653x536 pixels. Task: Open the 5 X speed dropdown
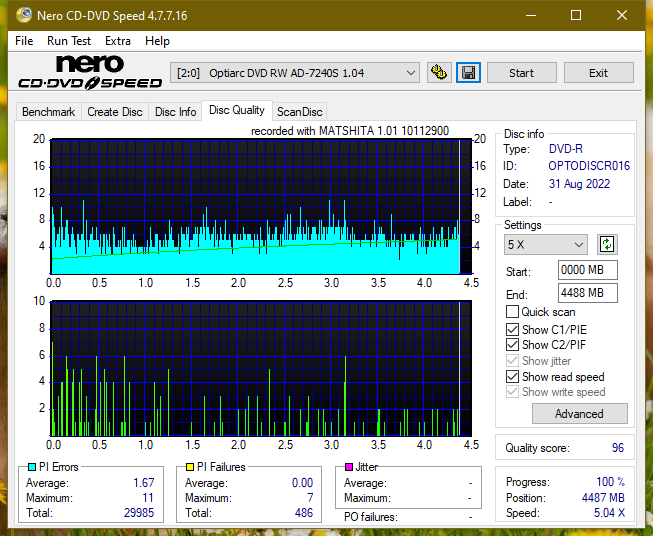(x=546, y=244)
